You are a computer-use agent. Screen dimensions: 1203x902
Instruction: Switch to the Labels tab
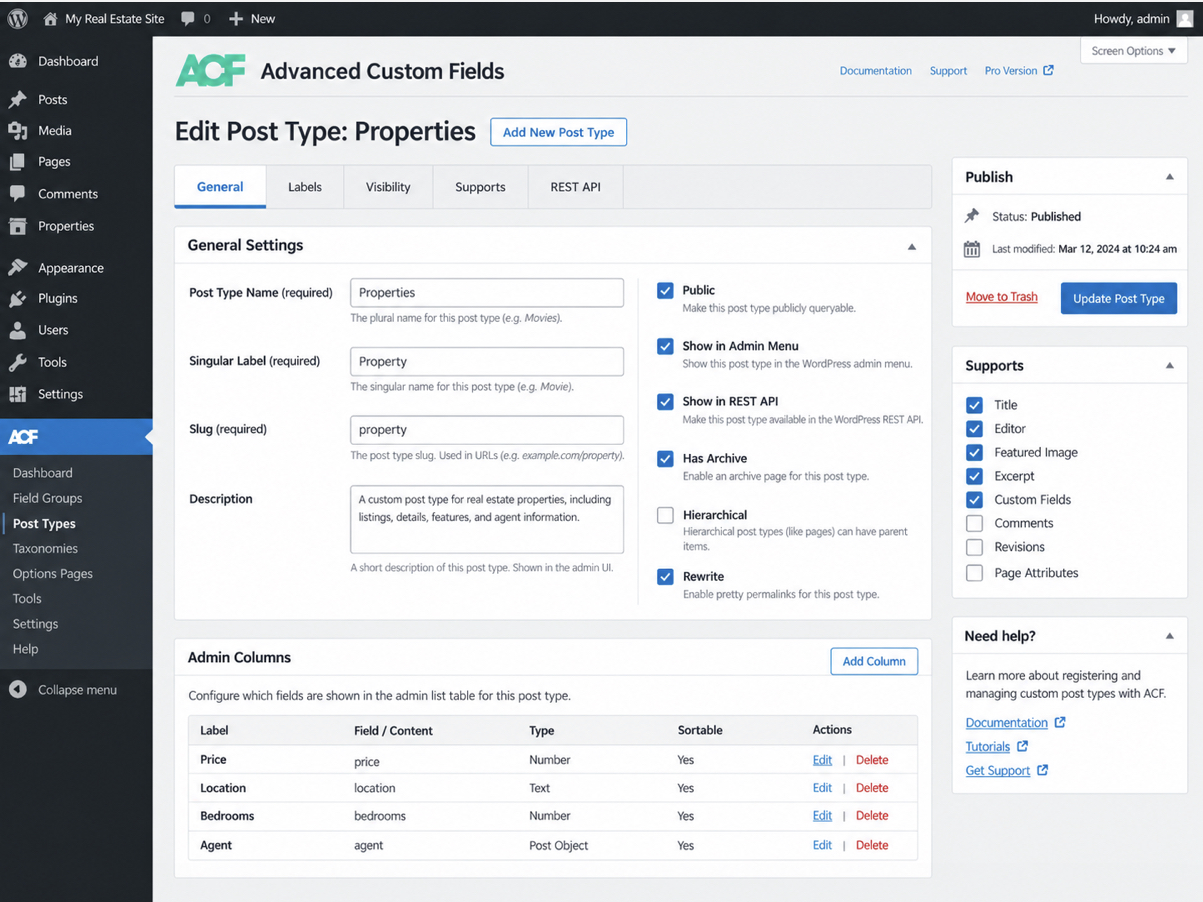305,187
